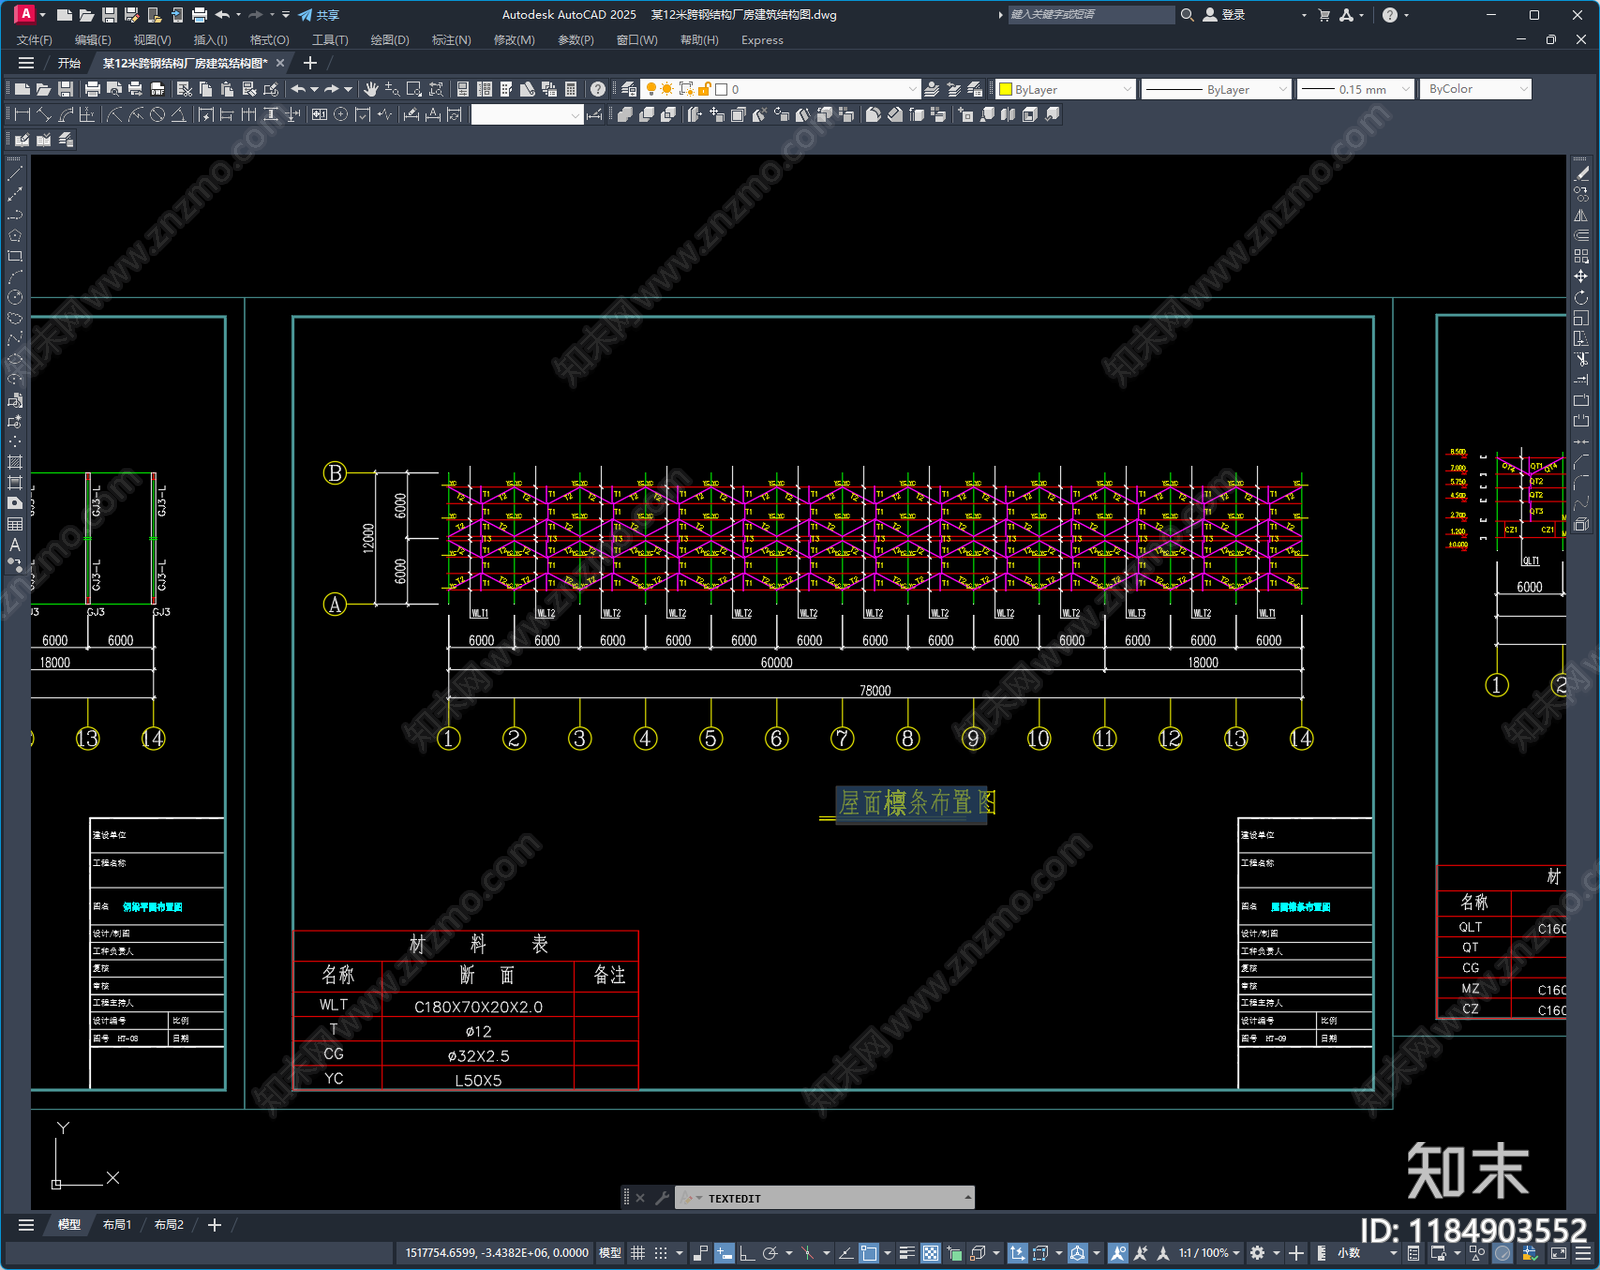Toggle lineweight display in status bar
Viewport: 1600px width, 1270px height.
pos(907,1253)
